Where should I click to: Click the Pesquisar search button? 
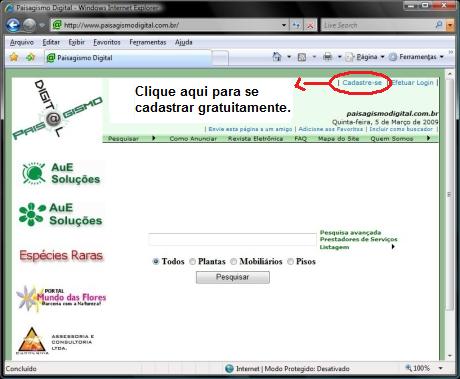tap(233, 277)
